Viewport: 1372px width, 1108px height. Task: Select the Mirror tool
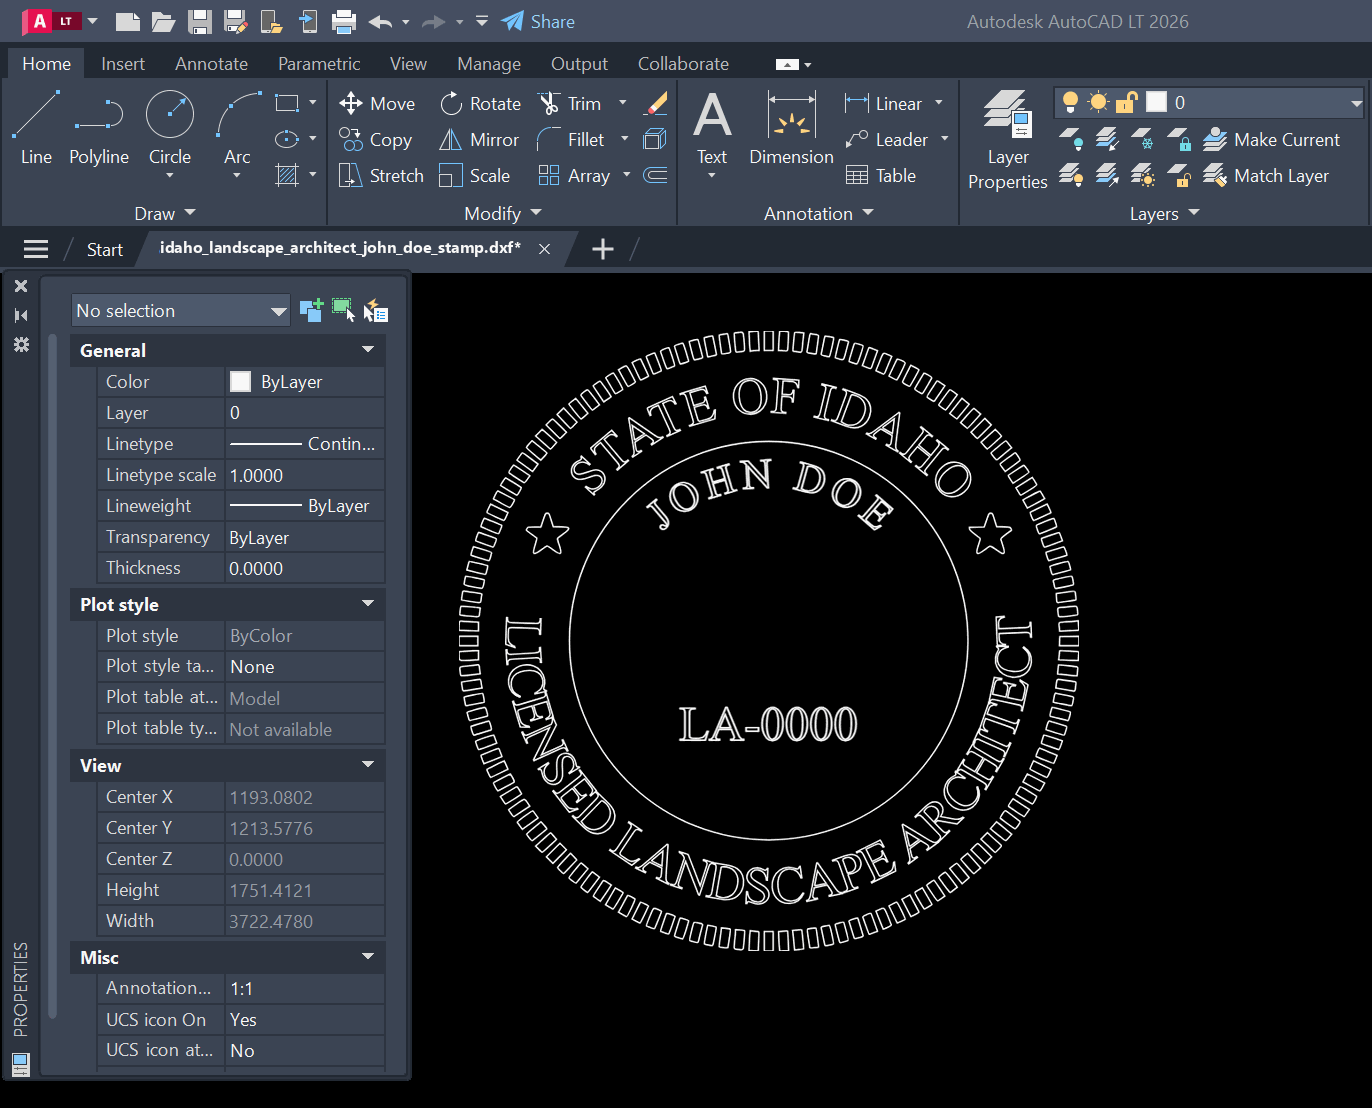pos(479,140)
